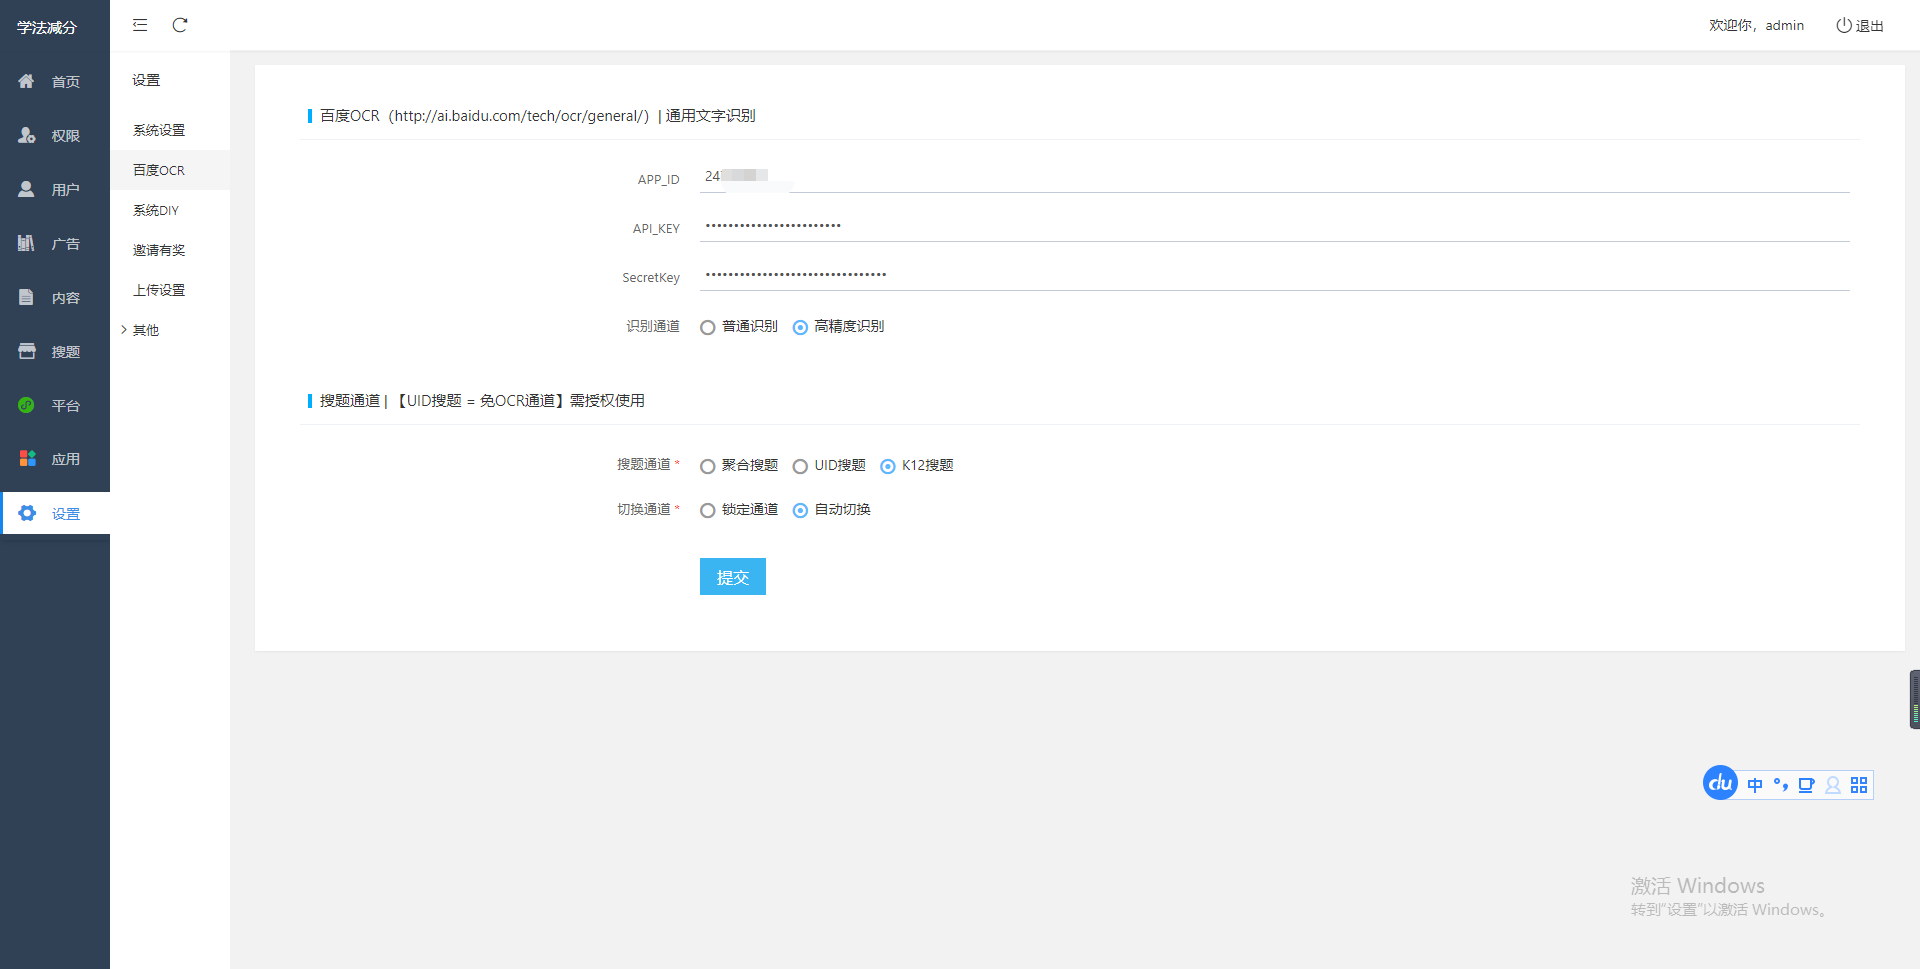Screen dimensions: 1920x969
Task: Open the IME toolbox grid icon
Action: [1859, 785]
